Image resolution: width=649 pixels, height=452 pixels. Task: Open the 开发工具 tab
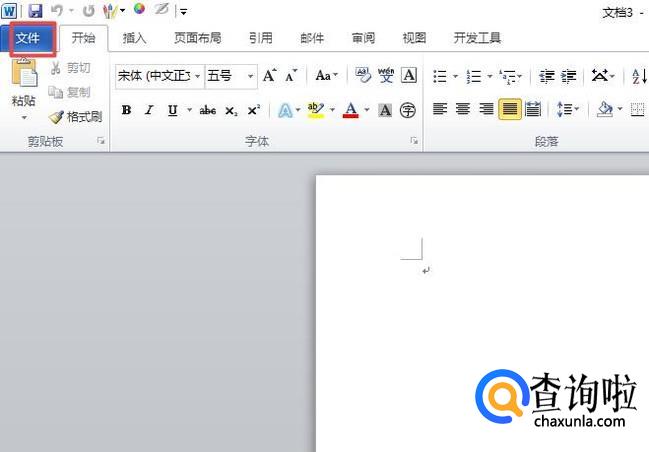477,38
